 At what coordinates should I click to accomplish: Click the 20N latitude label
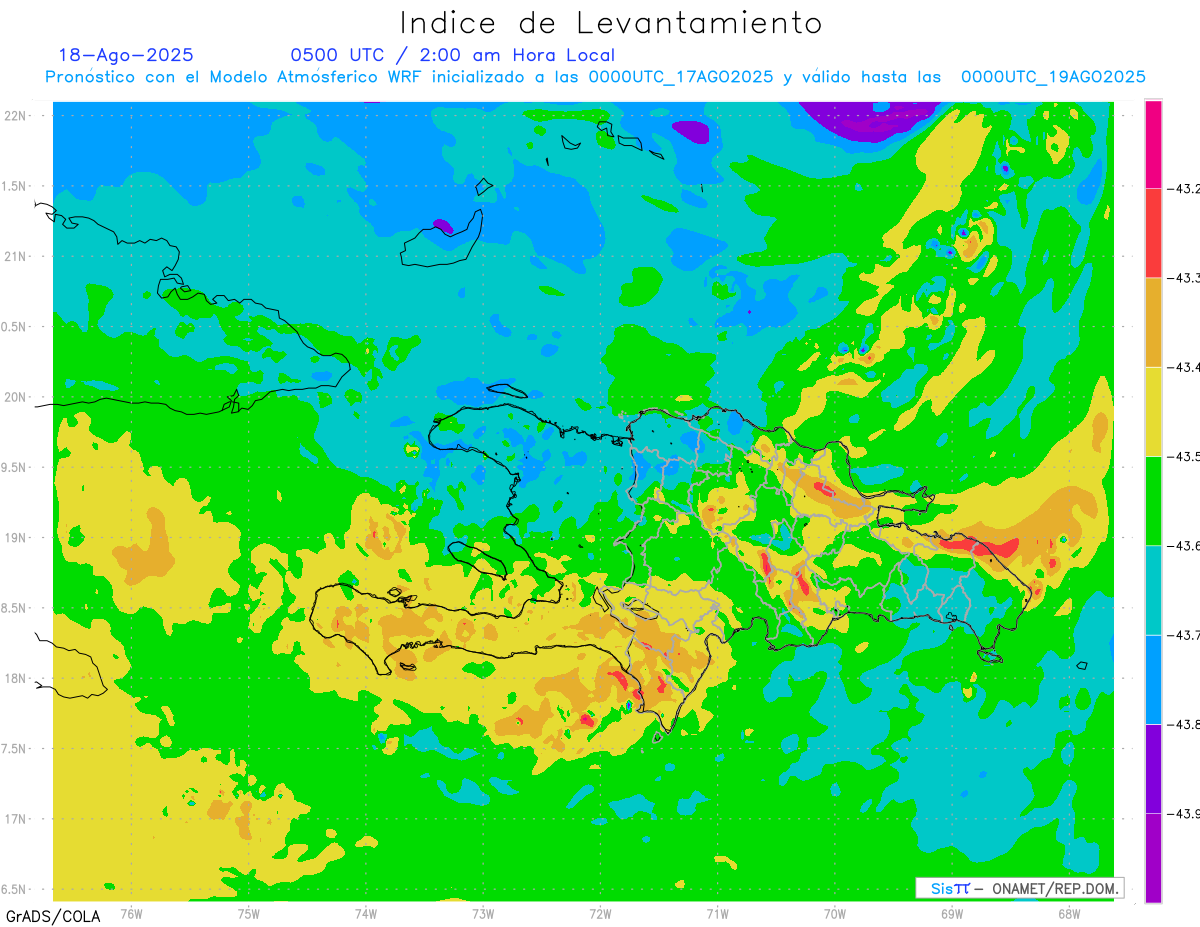tap(16, 397)
